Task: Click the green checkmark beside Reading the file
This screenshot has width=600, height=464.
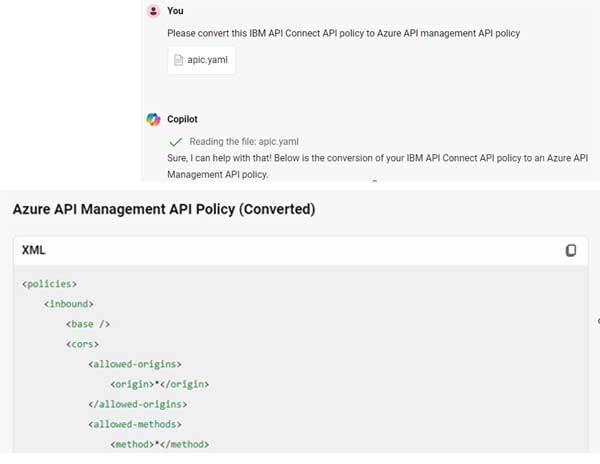Action: click(x=175, y=142)
